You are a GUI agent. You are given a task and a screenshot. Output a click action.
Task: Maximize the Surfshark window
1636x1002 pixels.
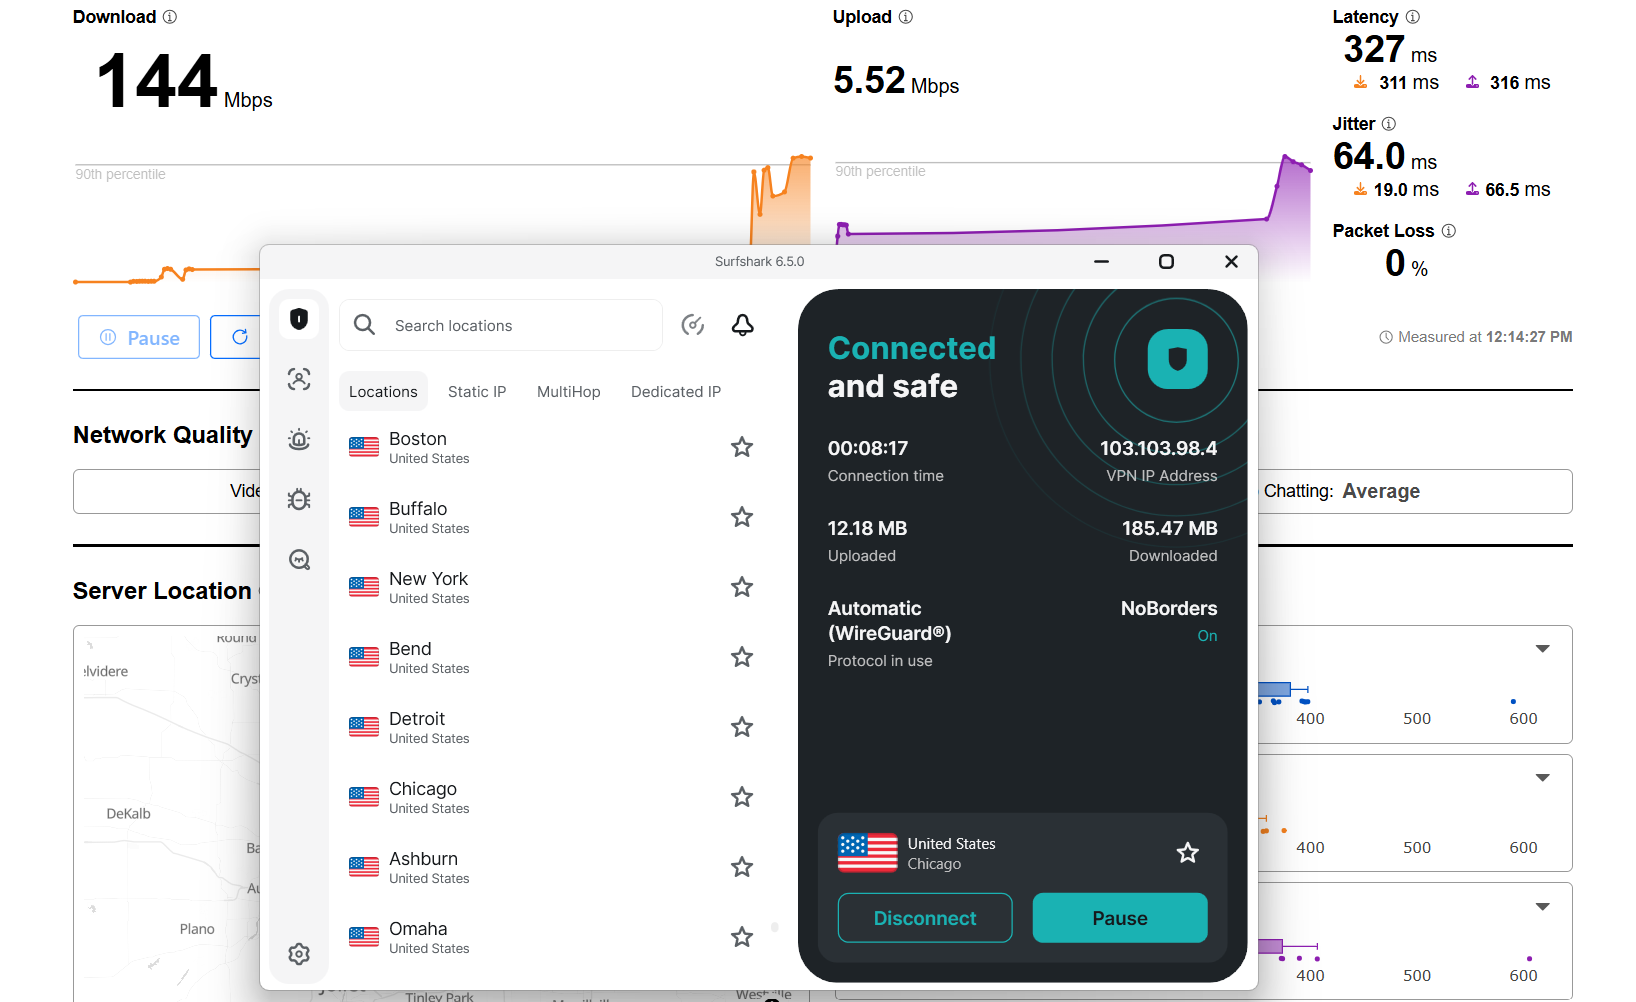point(1166,262)
